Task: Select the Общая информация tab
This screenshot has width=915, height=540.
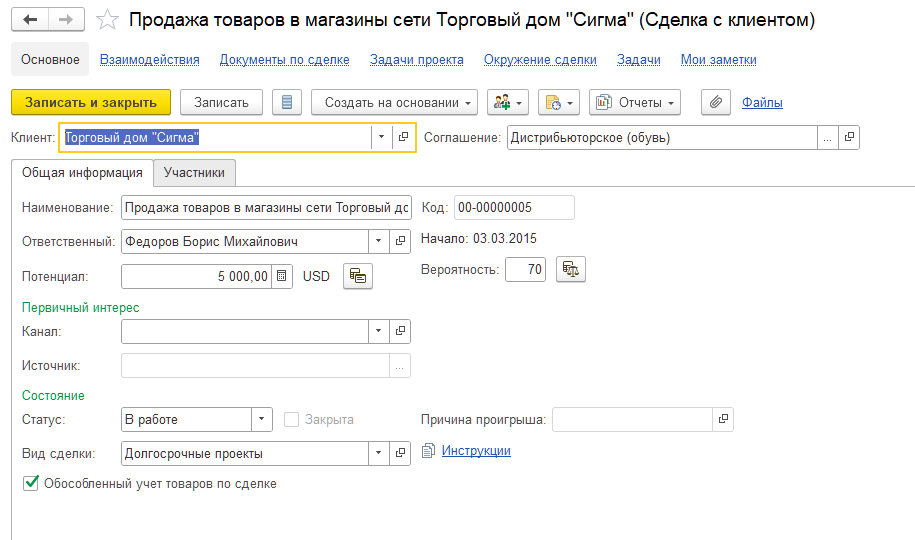Action: pos(82,173)
